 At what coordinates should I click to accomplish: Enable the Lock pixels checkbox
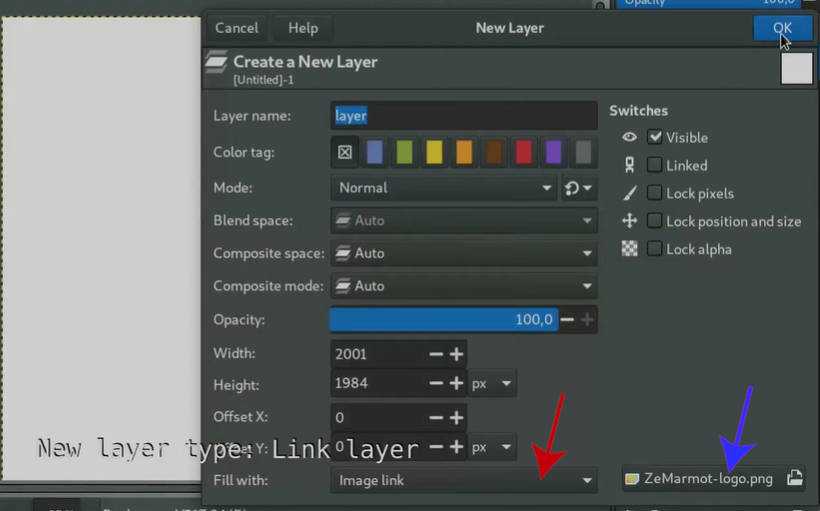(655, 193)
